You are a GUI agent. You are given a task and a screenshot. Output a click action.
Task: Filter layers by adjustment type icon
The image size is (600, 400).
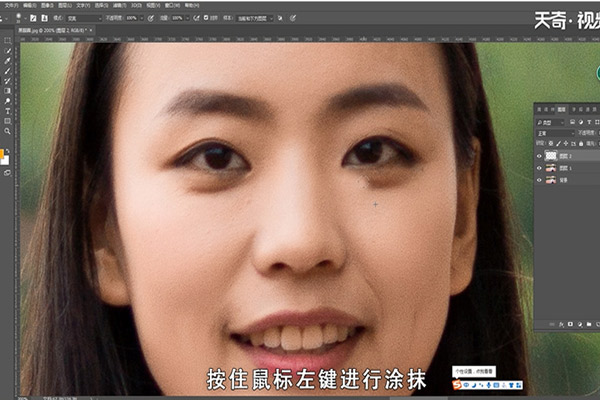(x=580, y=122)
